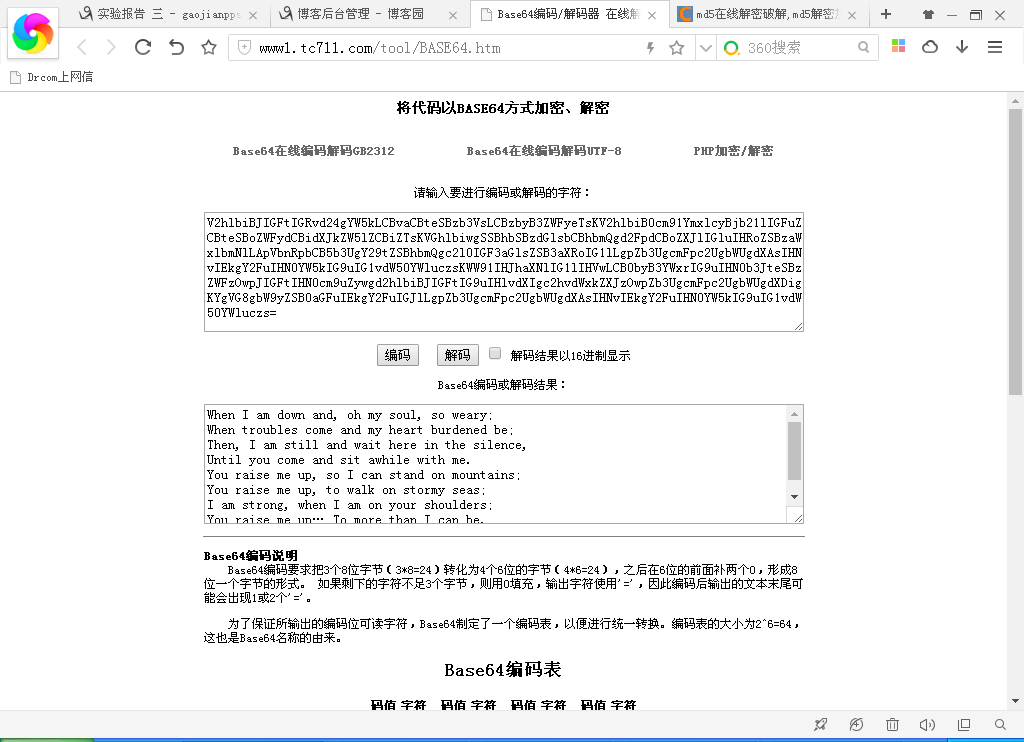The width and height of the screenshot is (1024, 742).
Task: Go back with the browser back arrow
Action: point(82,47)
